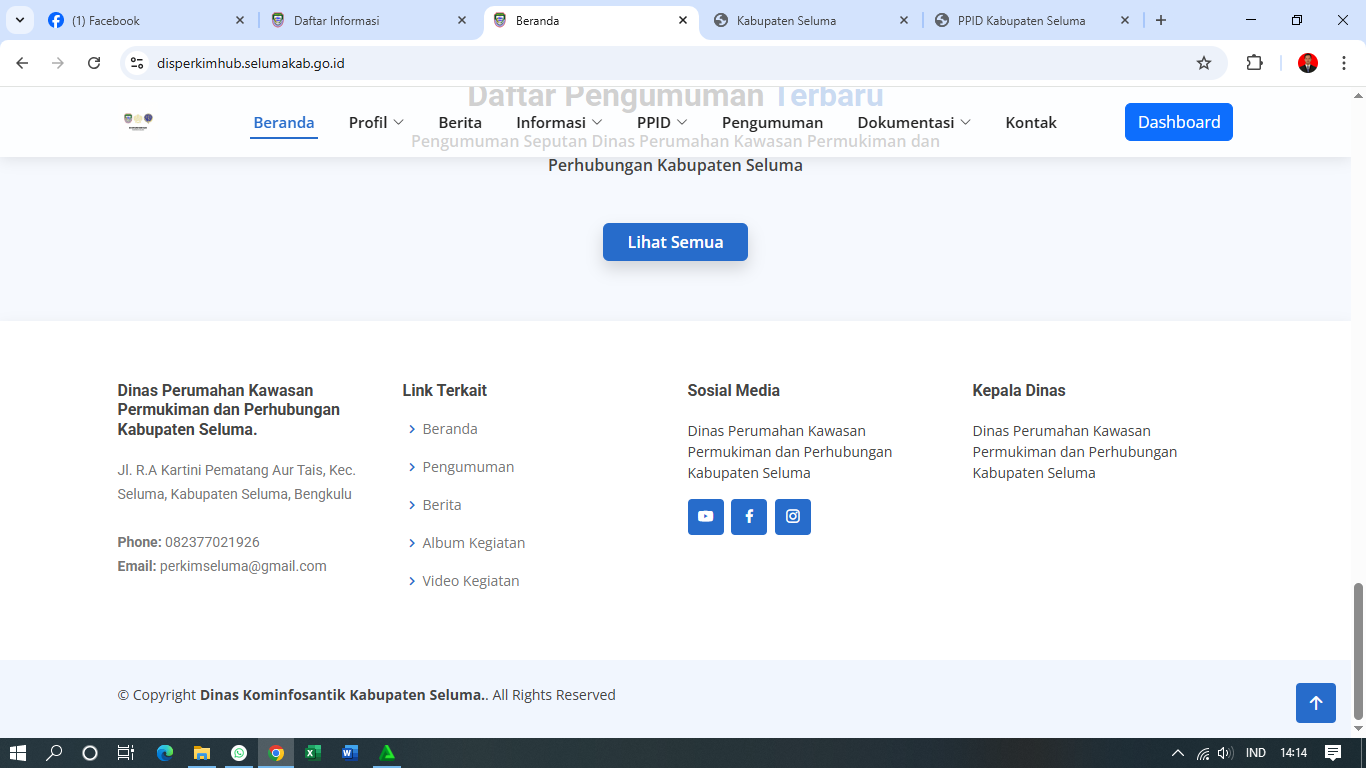Open the Chrome extensions puzzle icon

[x=1254, y=63]
